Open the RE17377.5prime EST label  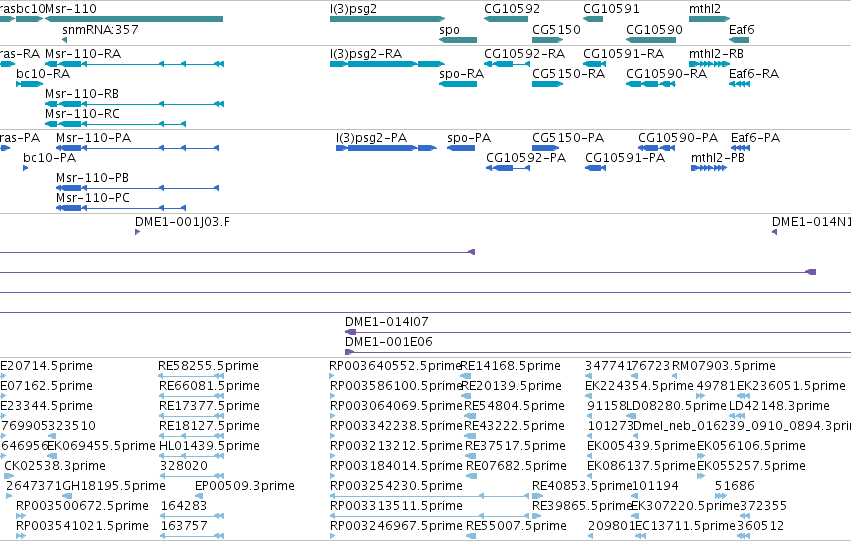209,406
